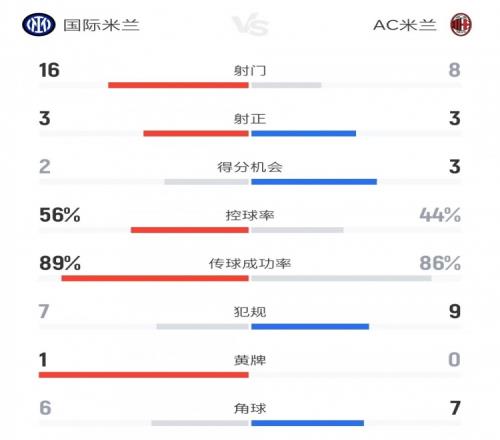Select the 传球成功率 stat label
This screenshot has width=500, height=440.
pos(250,264)
